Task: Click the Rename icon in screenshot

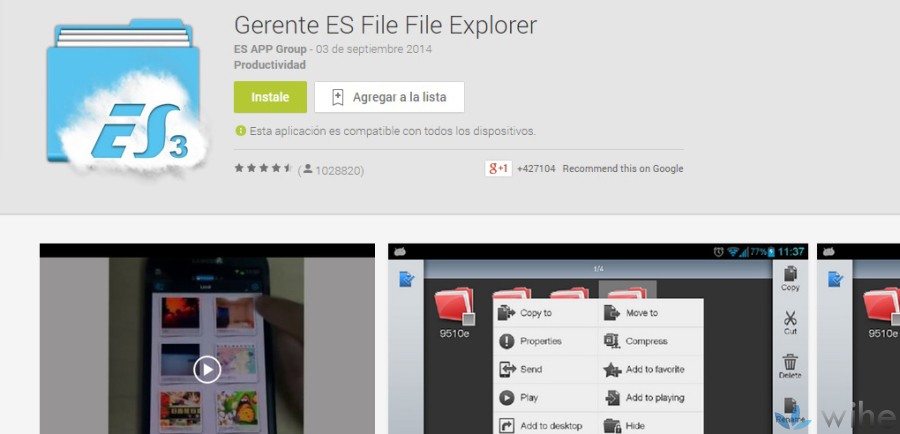Action: (x=790, y=406)
